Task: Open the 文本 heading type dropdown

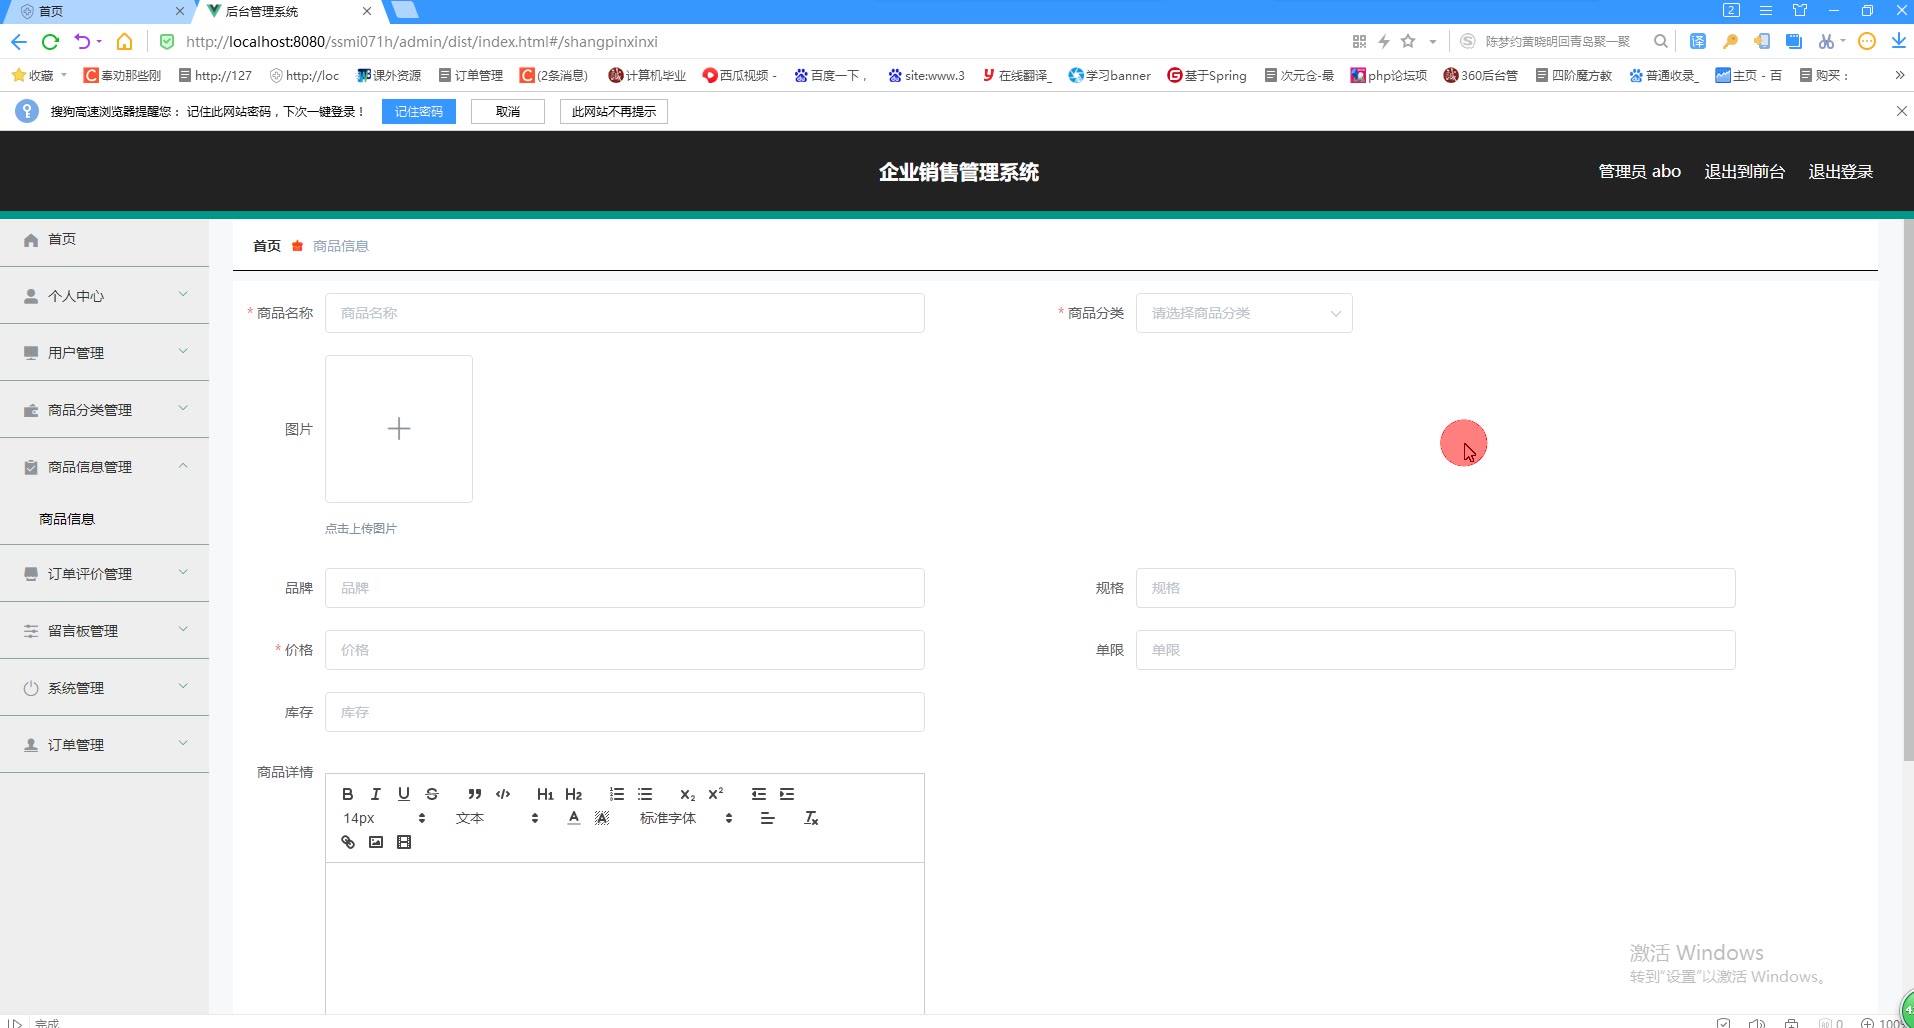Action: tap(497, 818)
